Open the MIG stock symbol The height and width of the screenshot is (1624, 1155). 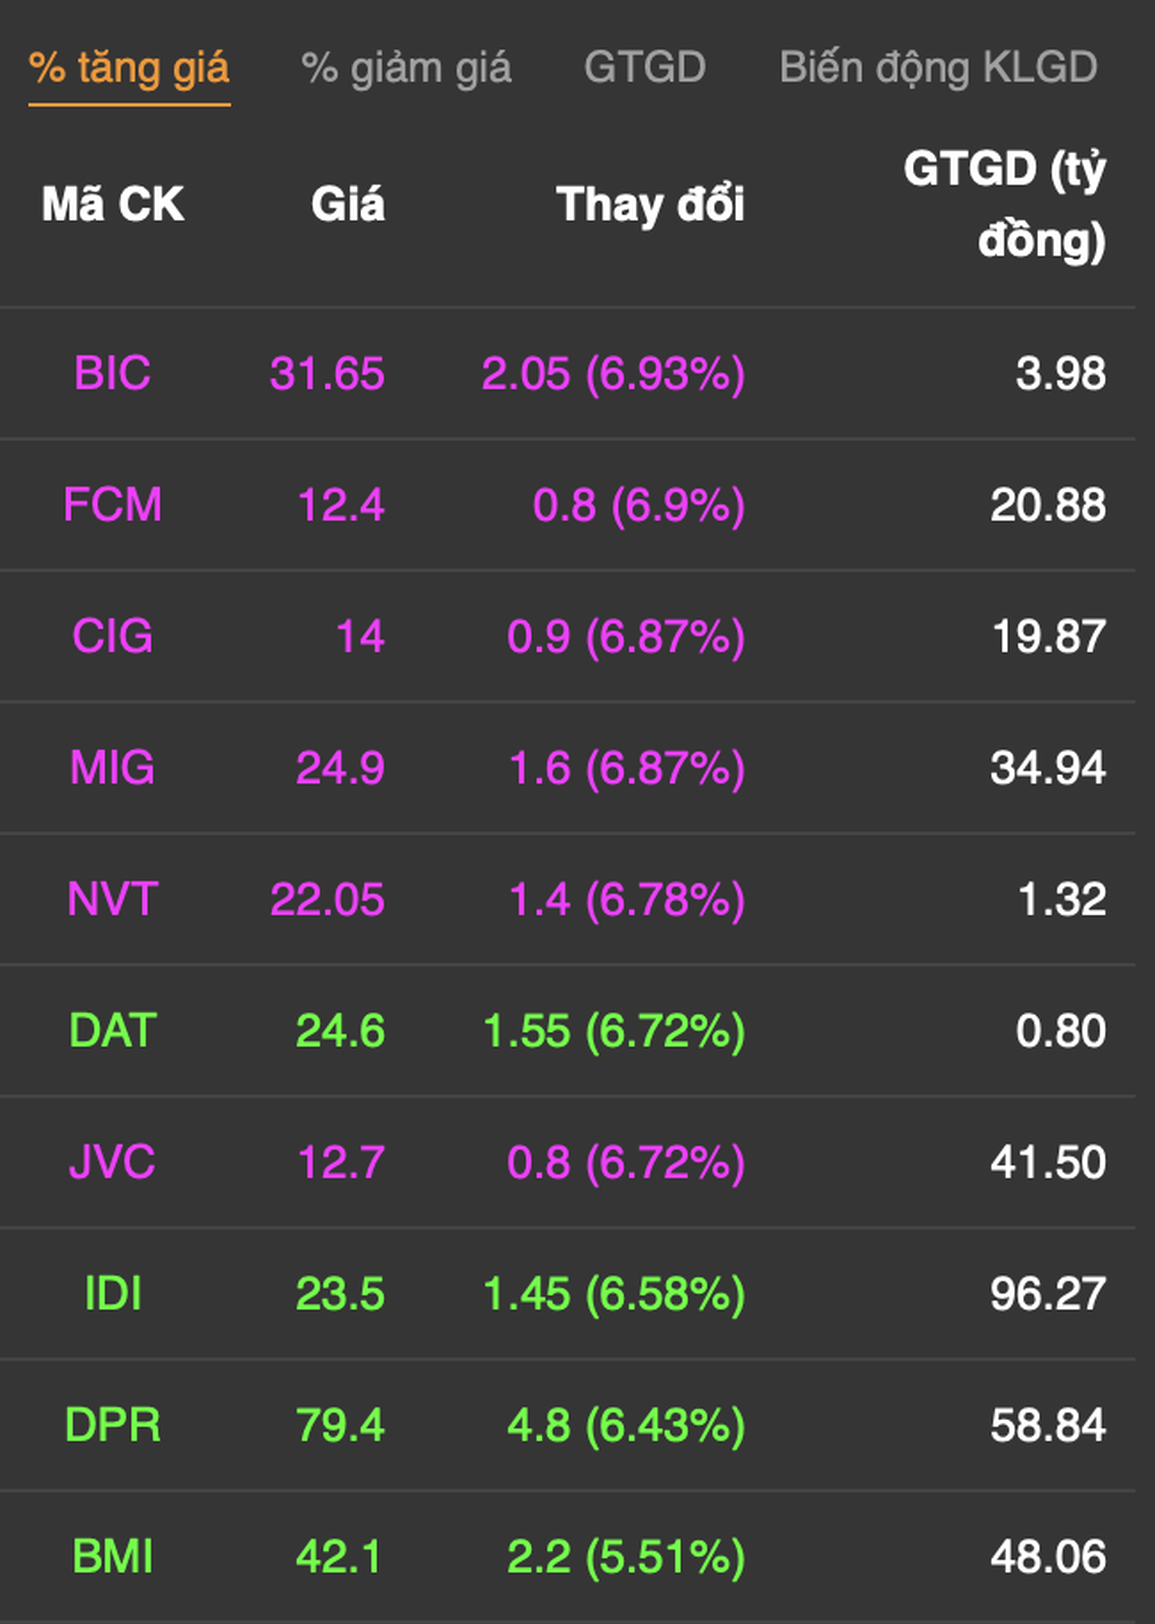click(x=113, y=768)
